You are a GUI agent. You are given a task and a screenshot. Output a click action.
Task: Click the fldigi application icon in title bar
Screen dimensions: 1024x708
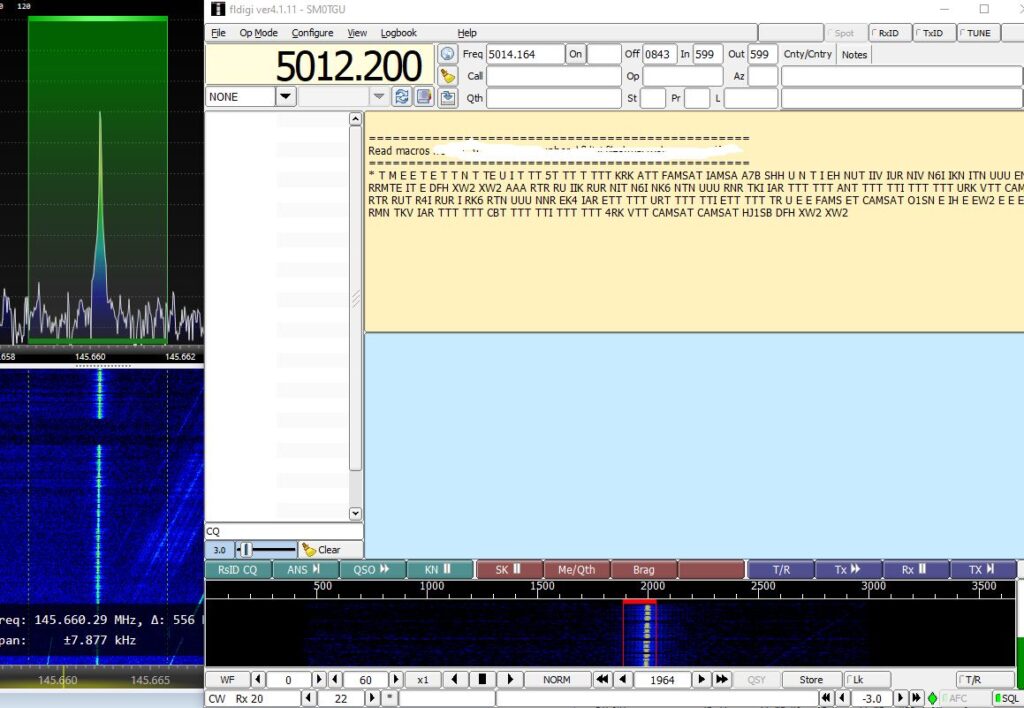(218, 9)
